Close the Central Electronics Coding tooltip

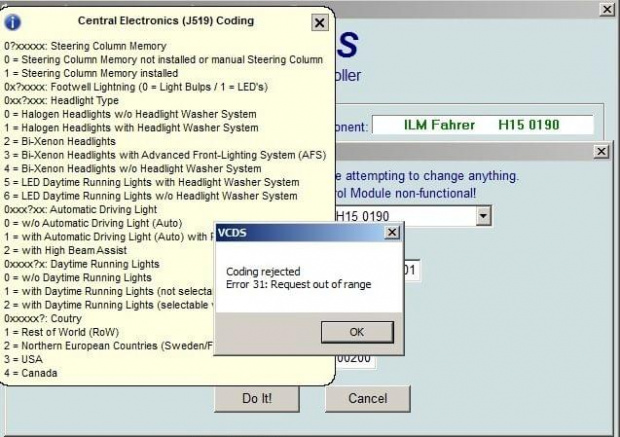[x=319, y=23]
